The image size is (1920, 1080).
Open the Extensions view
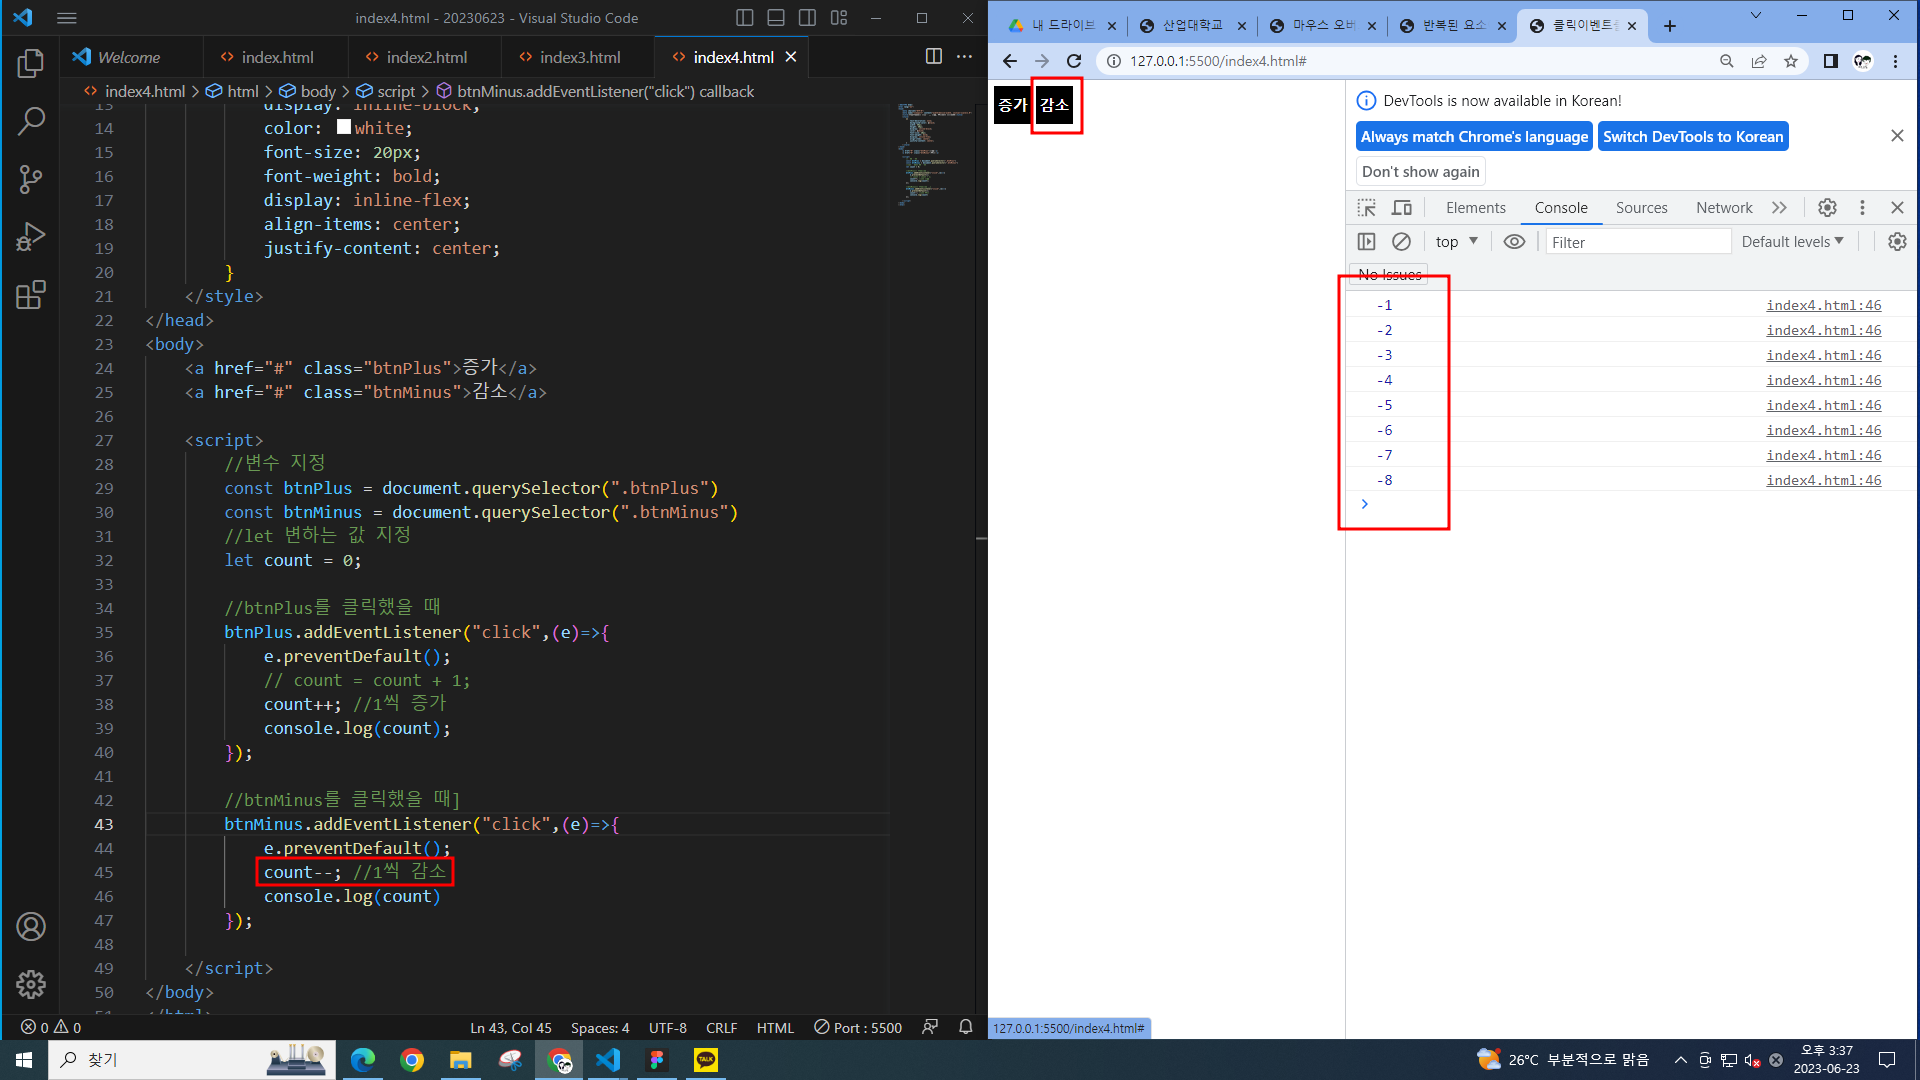[31, 295]
